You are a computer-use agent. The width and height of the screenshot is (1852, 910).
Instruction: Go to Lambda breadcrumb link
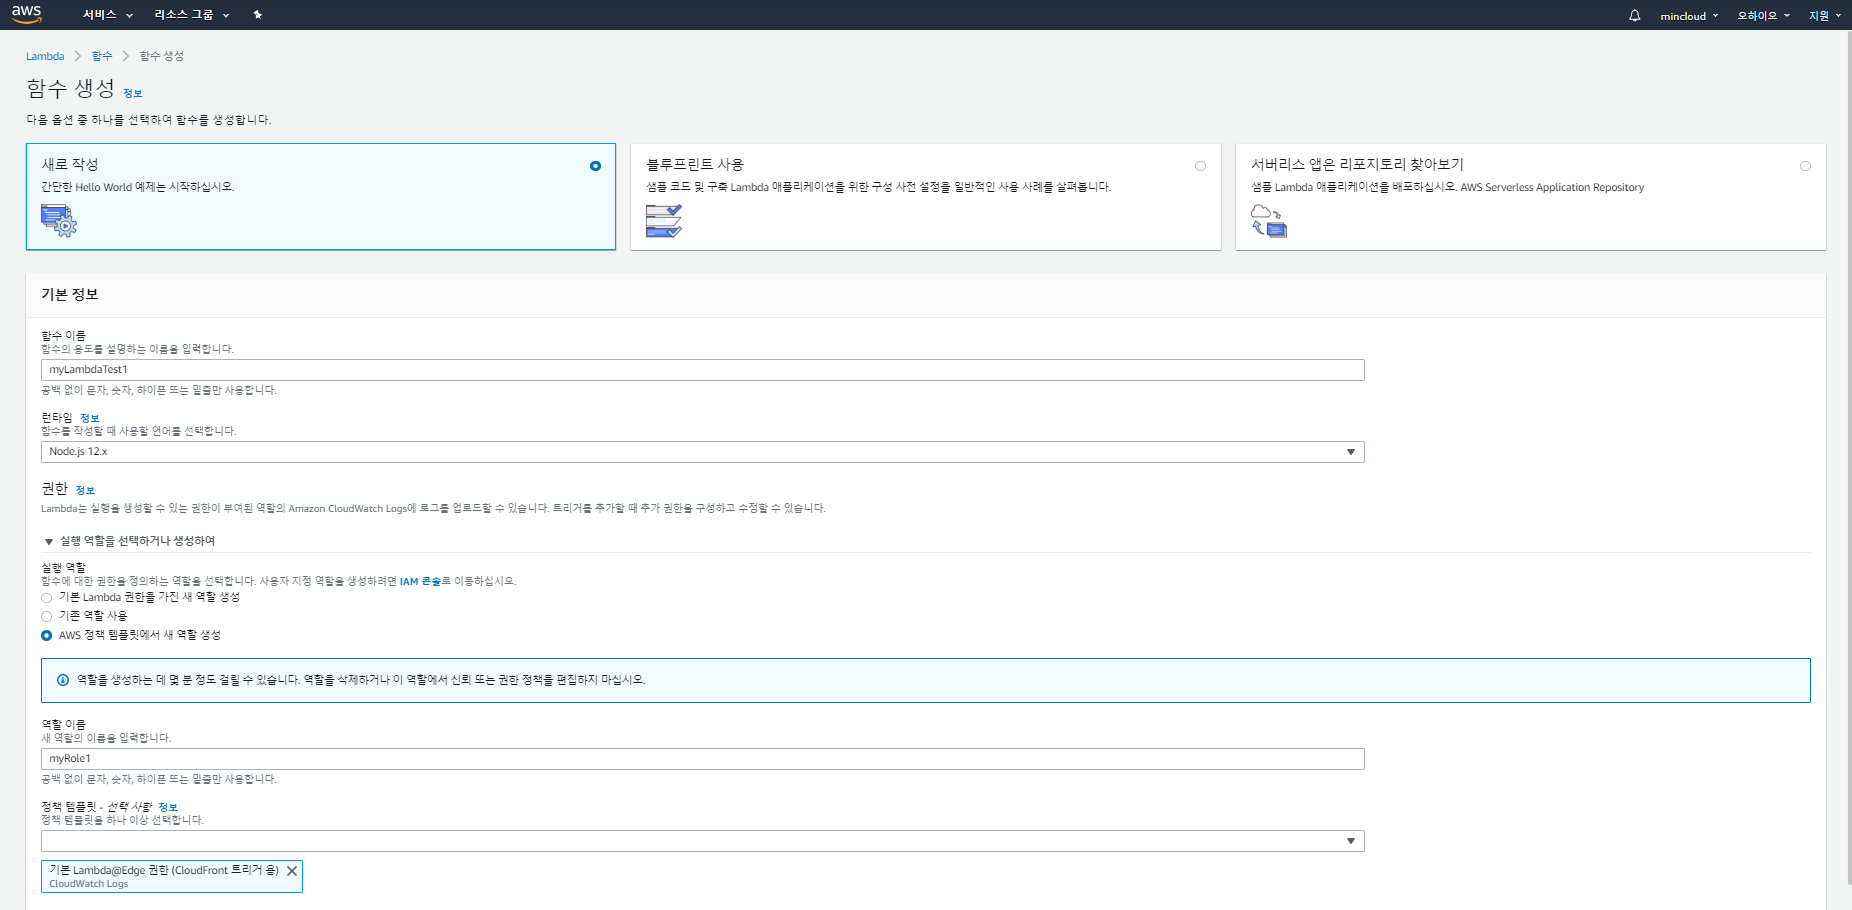(x=45, y=56)
